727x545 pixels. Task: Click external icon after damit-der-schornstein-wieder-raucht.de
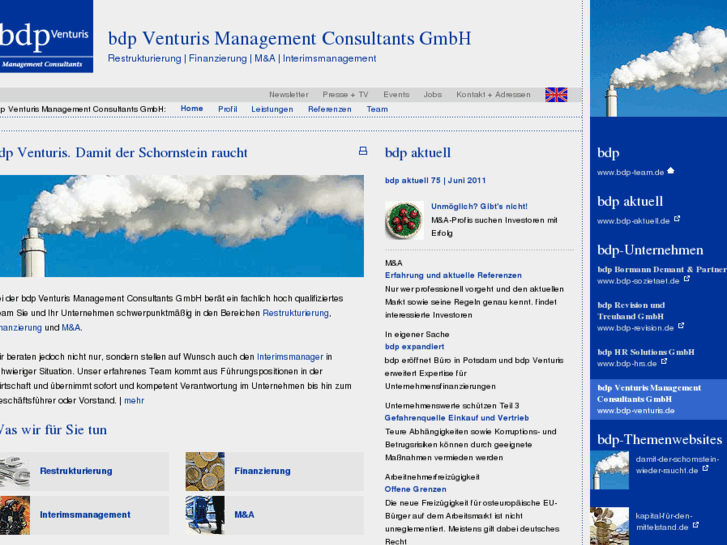coord(705,468)
